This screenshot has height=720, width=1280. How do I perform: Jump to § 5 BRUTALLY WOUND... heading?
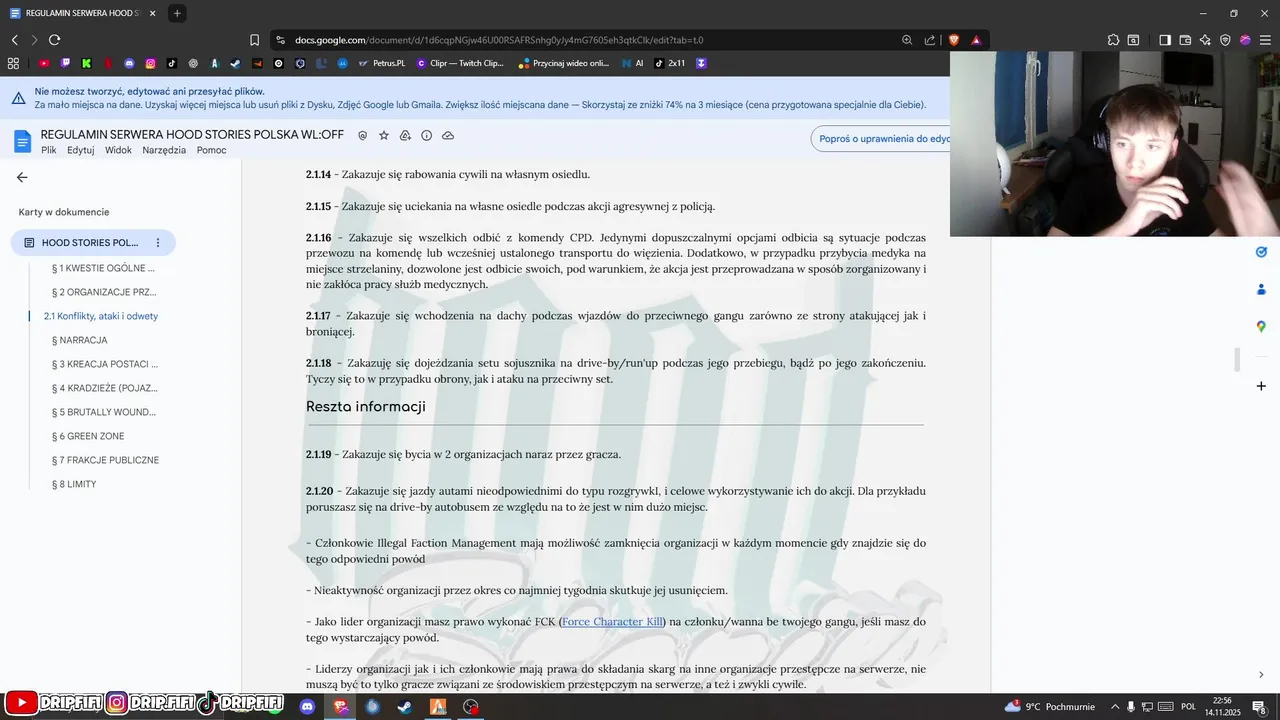(104, 412)
